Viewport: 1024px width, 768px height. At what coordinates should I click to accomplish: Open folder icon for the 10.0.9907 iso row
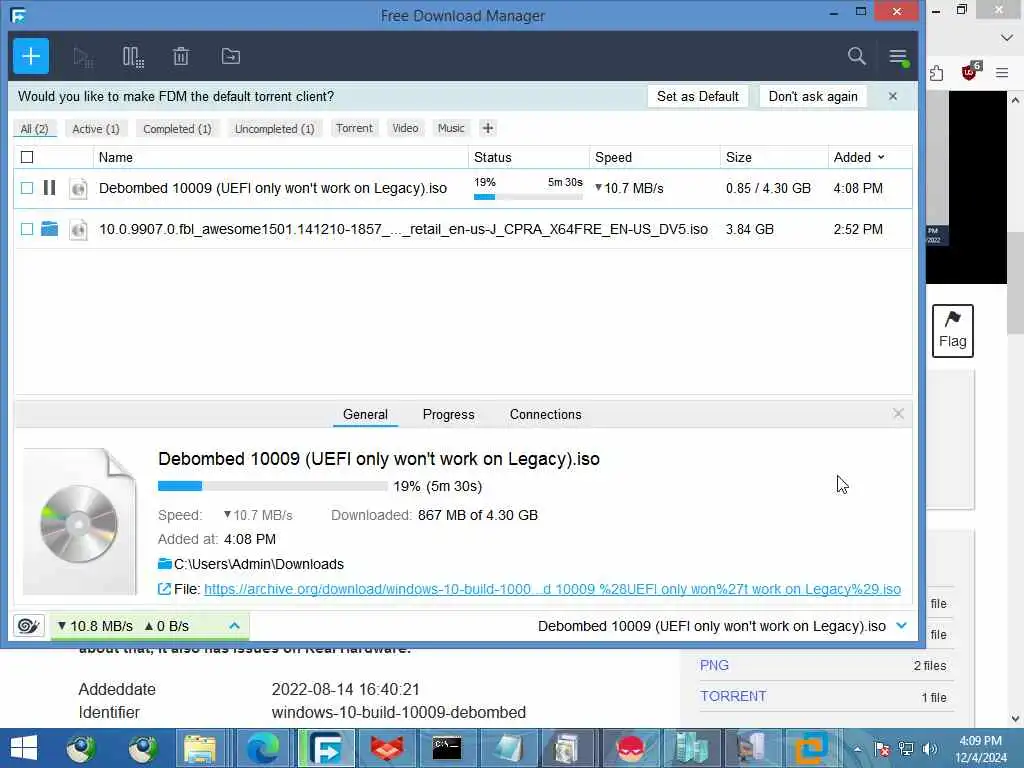[50, 229]
